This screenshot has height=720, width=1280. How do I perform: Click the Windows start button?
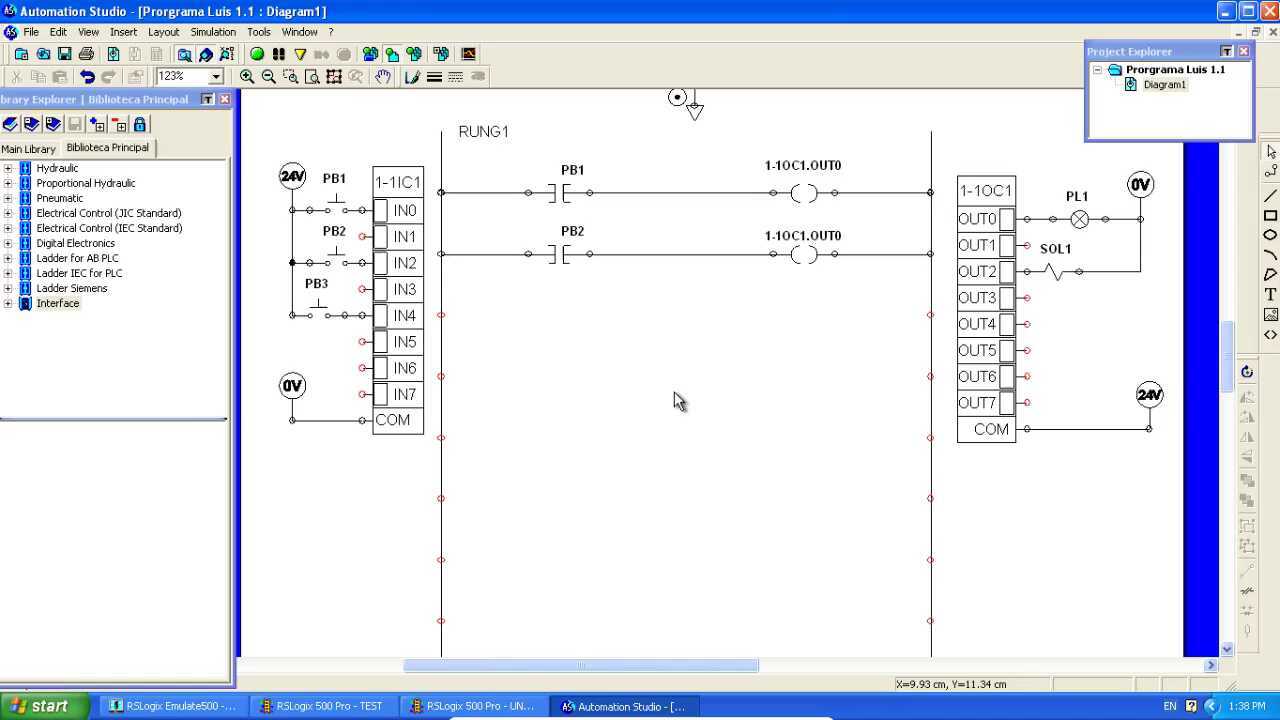[38, 706]
